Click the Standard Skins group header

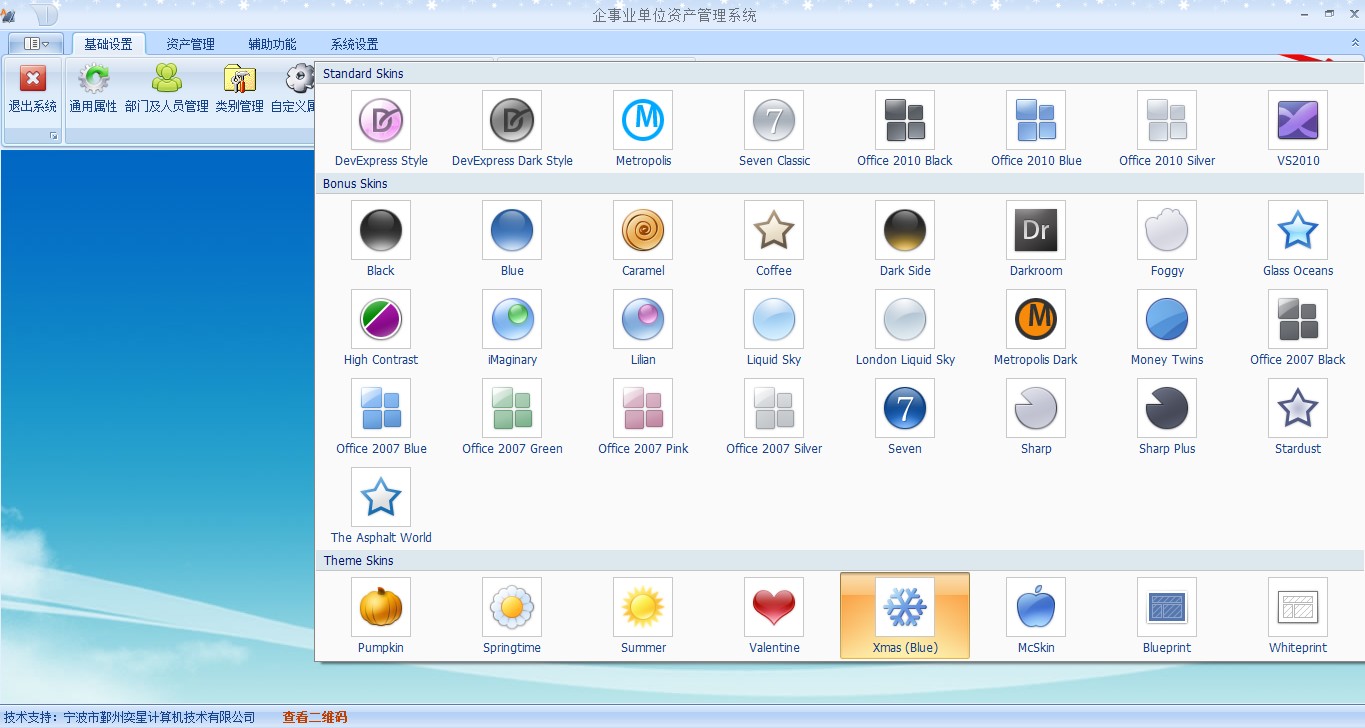(840, 74)
